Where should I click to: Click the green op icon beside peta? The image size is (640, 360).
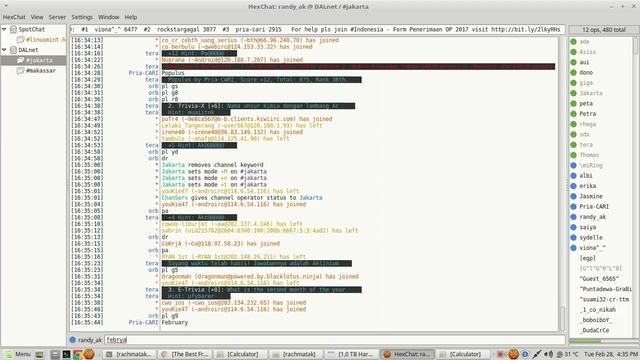coord(573,103)
